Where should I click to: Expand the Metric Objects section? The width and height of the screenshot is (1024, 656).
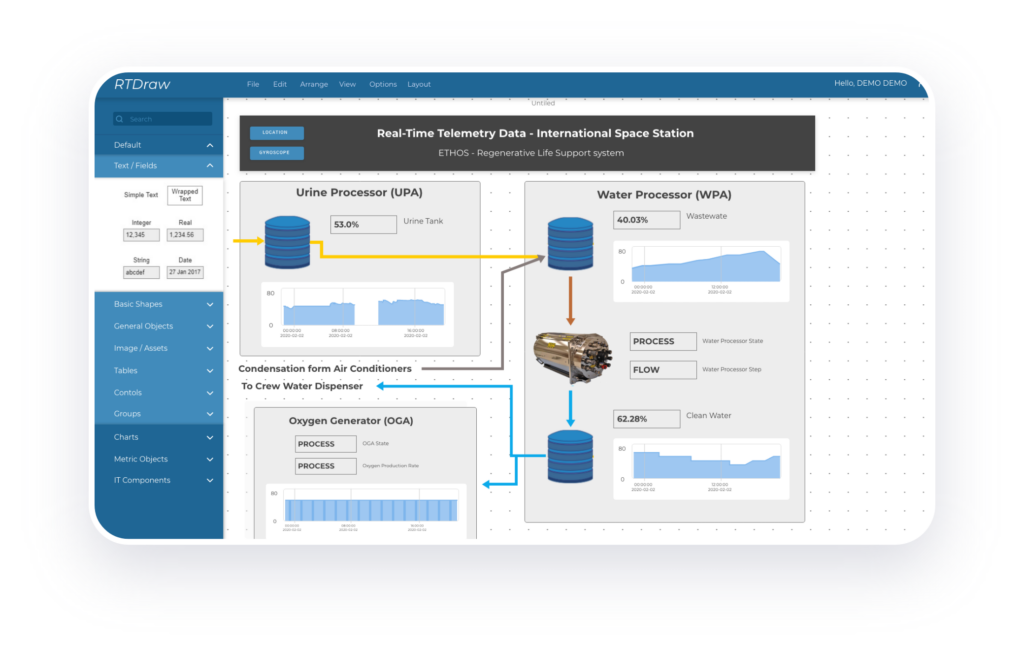pos(159,459)
